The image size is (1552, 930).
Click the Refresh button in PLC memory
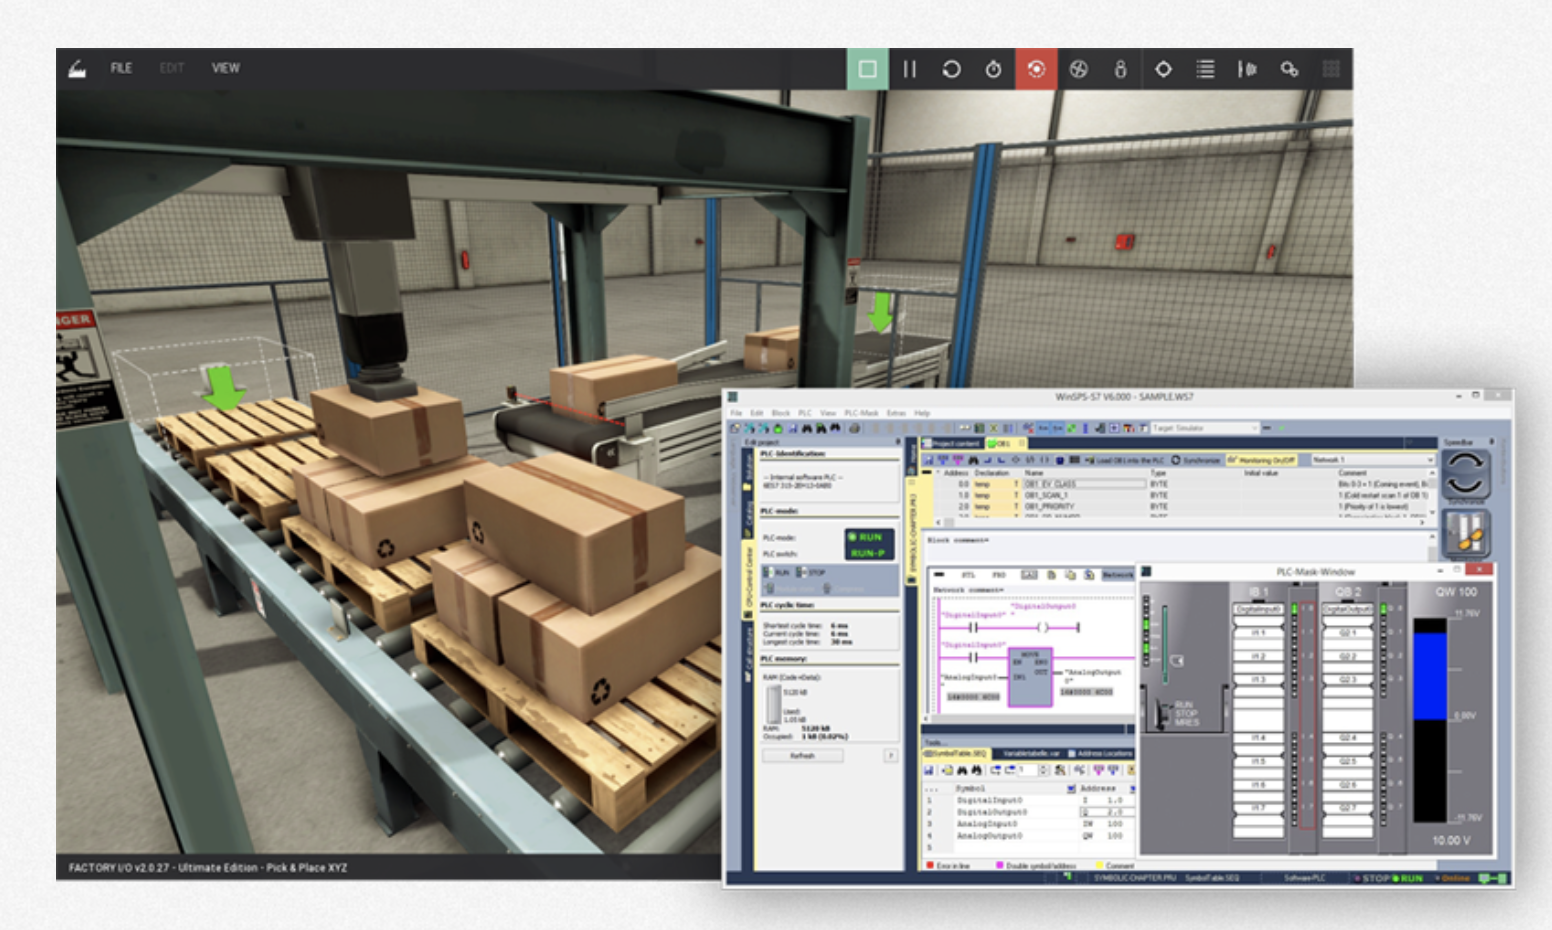click(x=802, y=756)
